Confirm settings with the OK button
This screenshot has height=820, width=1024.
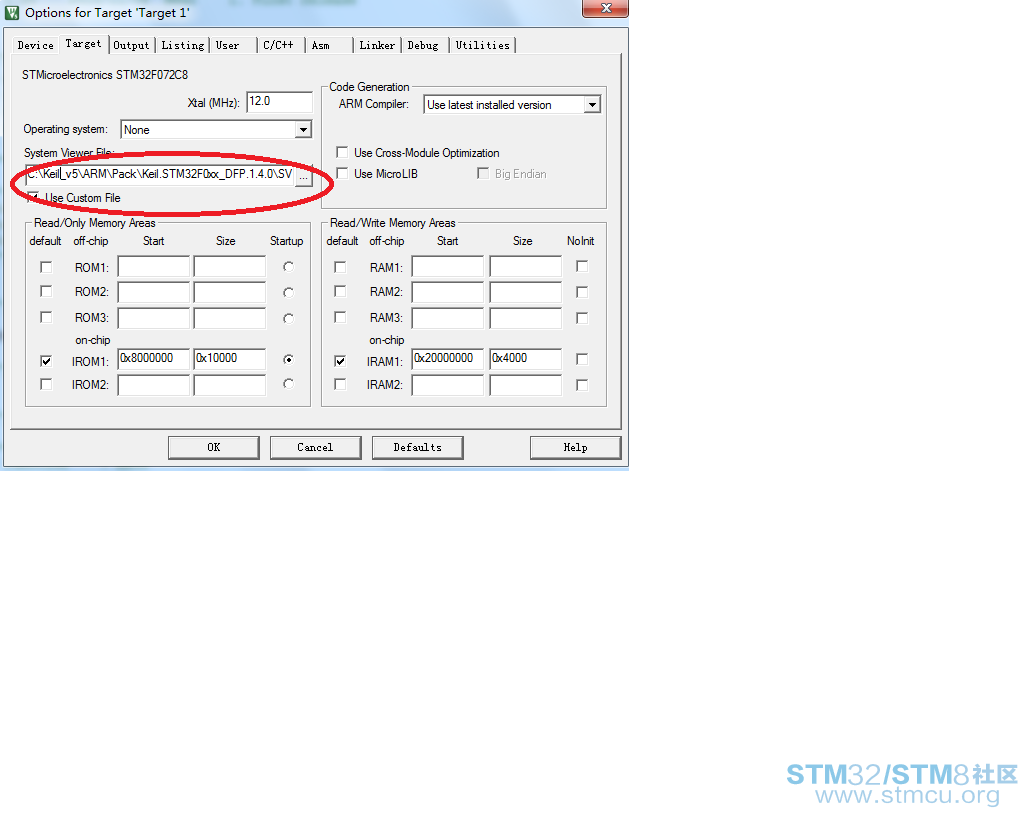click(214, 447)
